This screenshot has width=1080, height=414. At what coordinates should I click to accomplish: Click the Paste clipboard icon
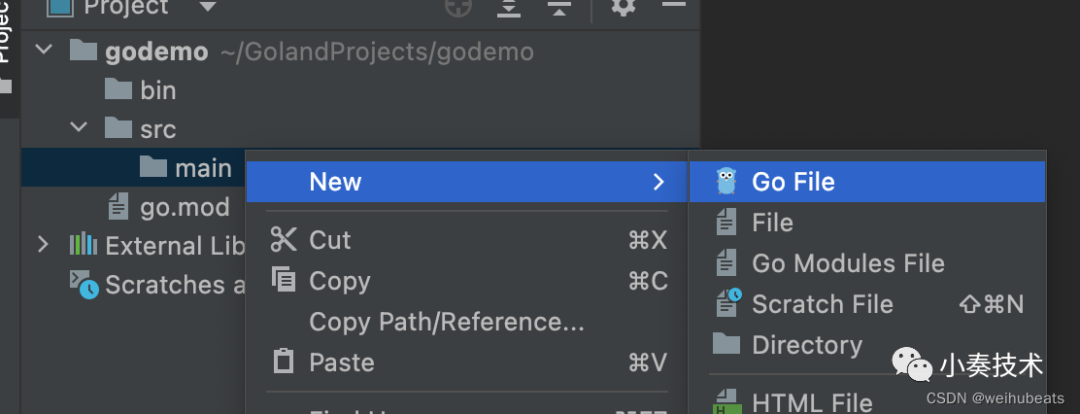tap(285, 362)
